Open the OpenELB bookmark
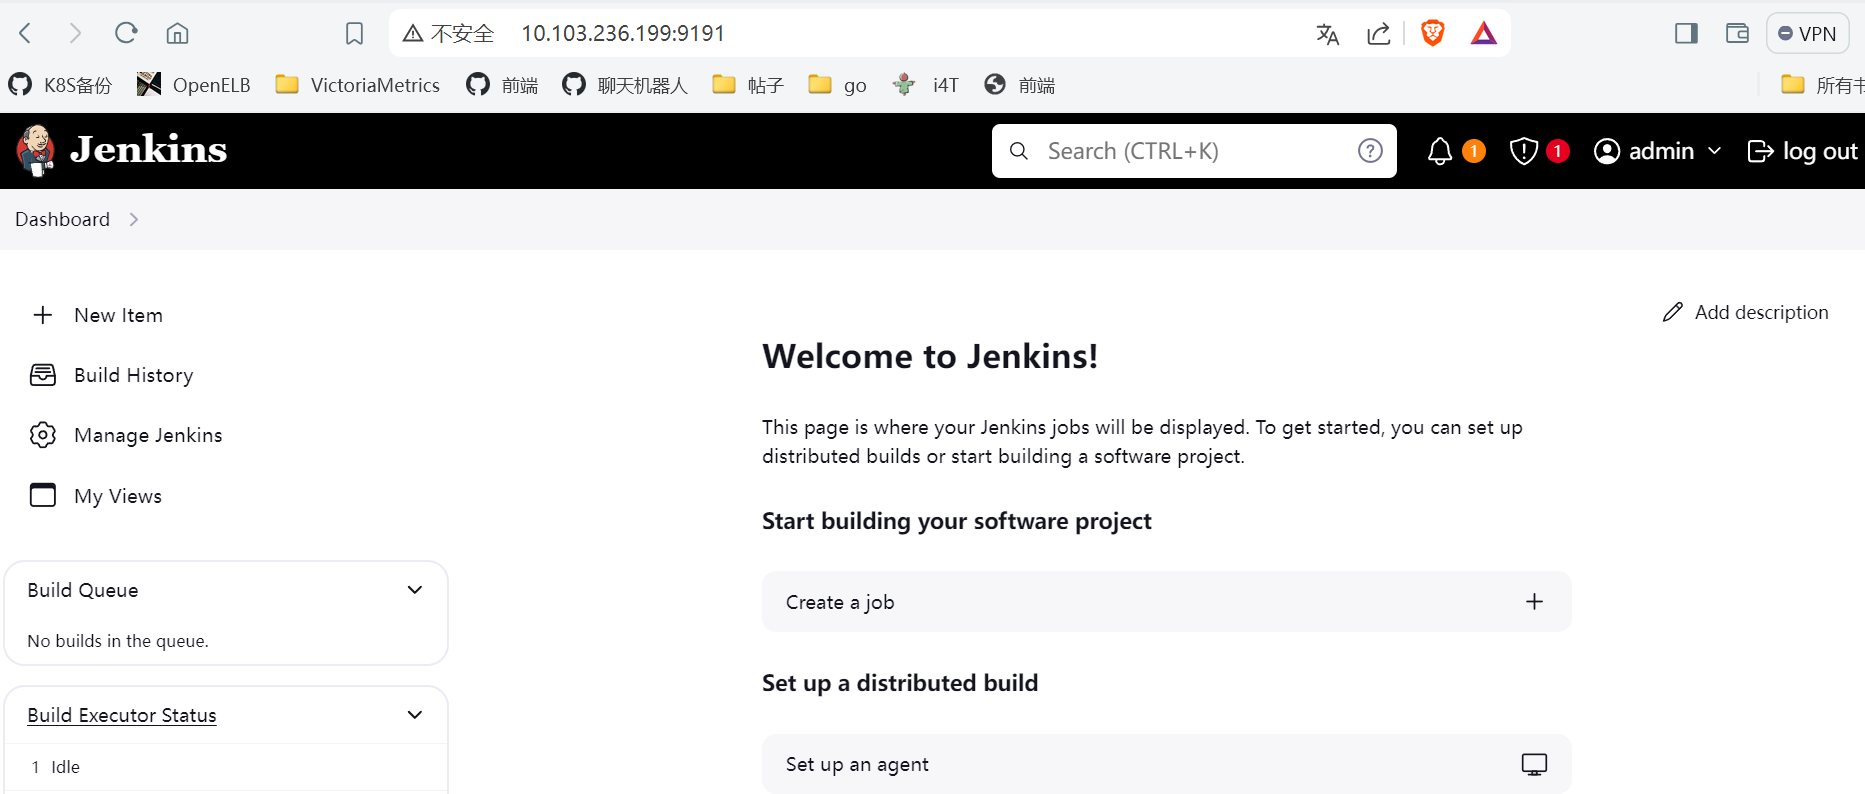 194,85
